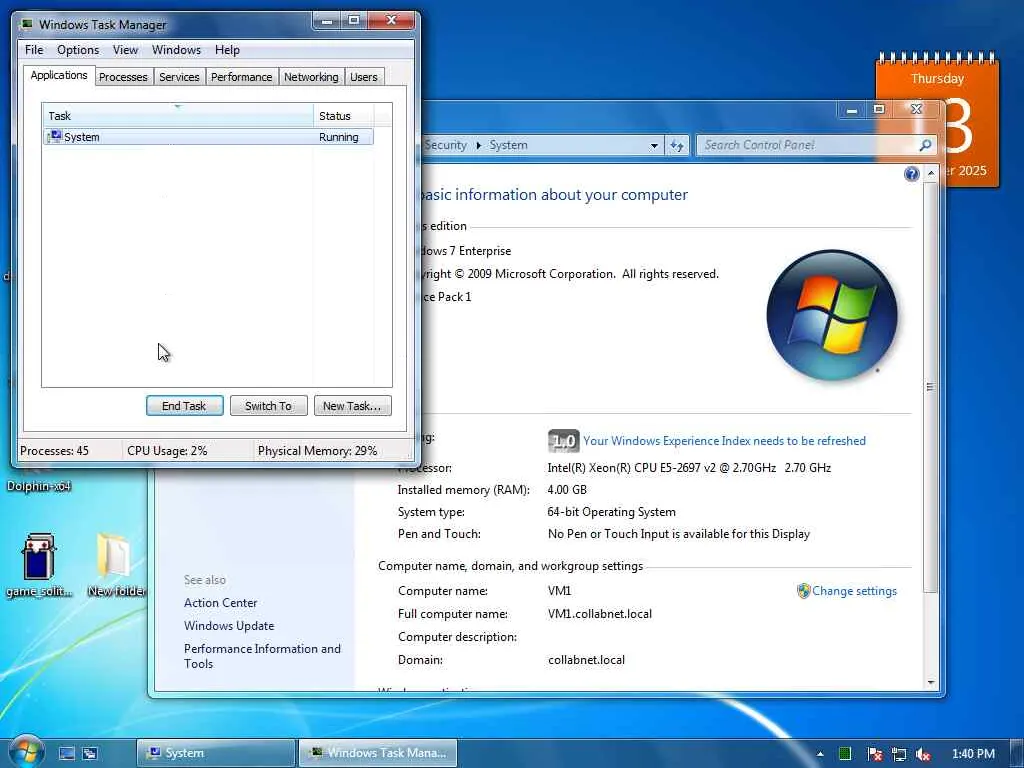The width and height of the screenshot is (1024, 768).
Task: Sort by the Status column header
Action: [344, 116]
